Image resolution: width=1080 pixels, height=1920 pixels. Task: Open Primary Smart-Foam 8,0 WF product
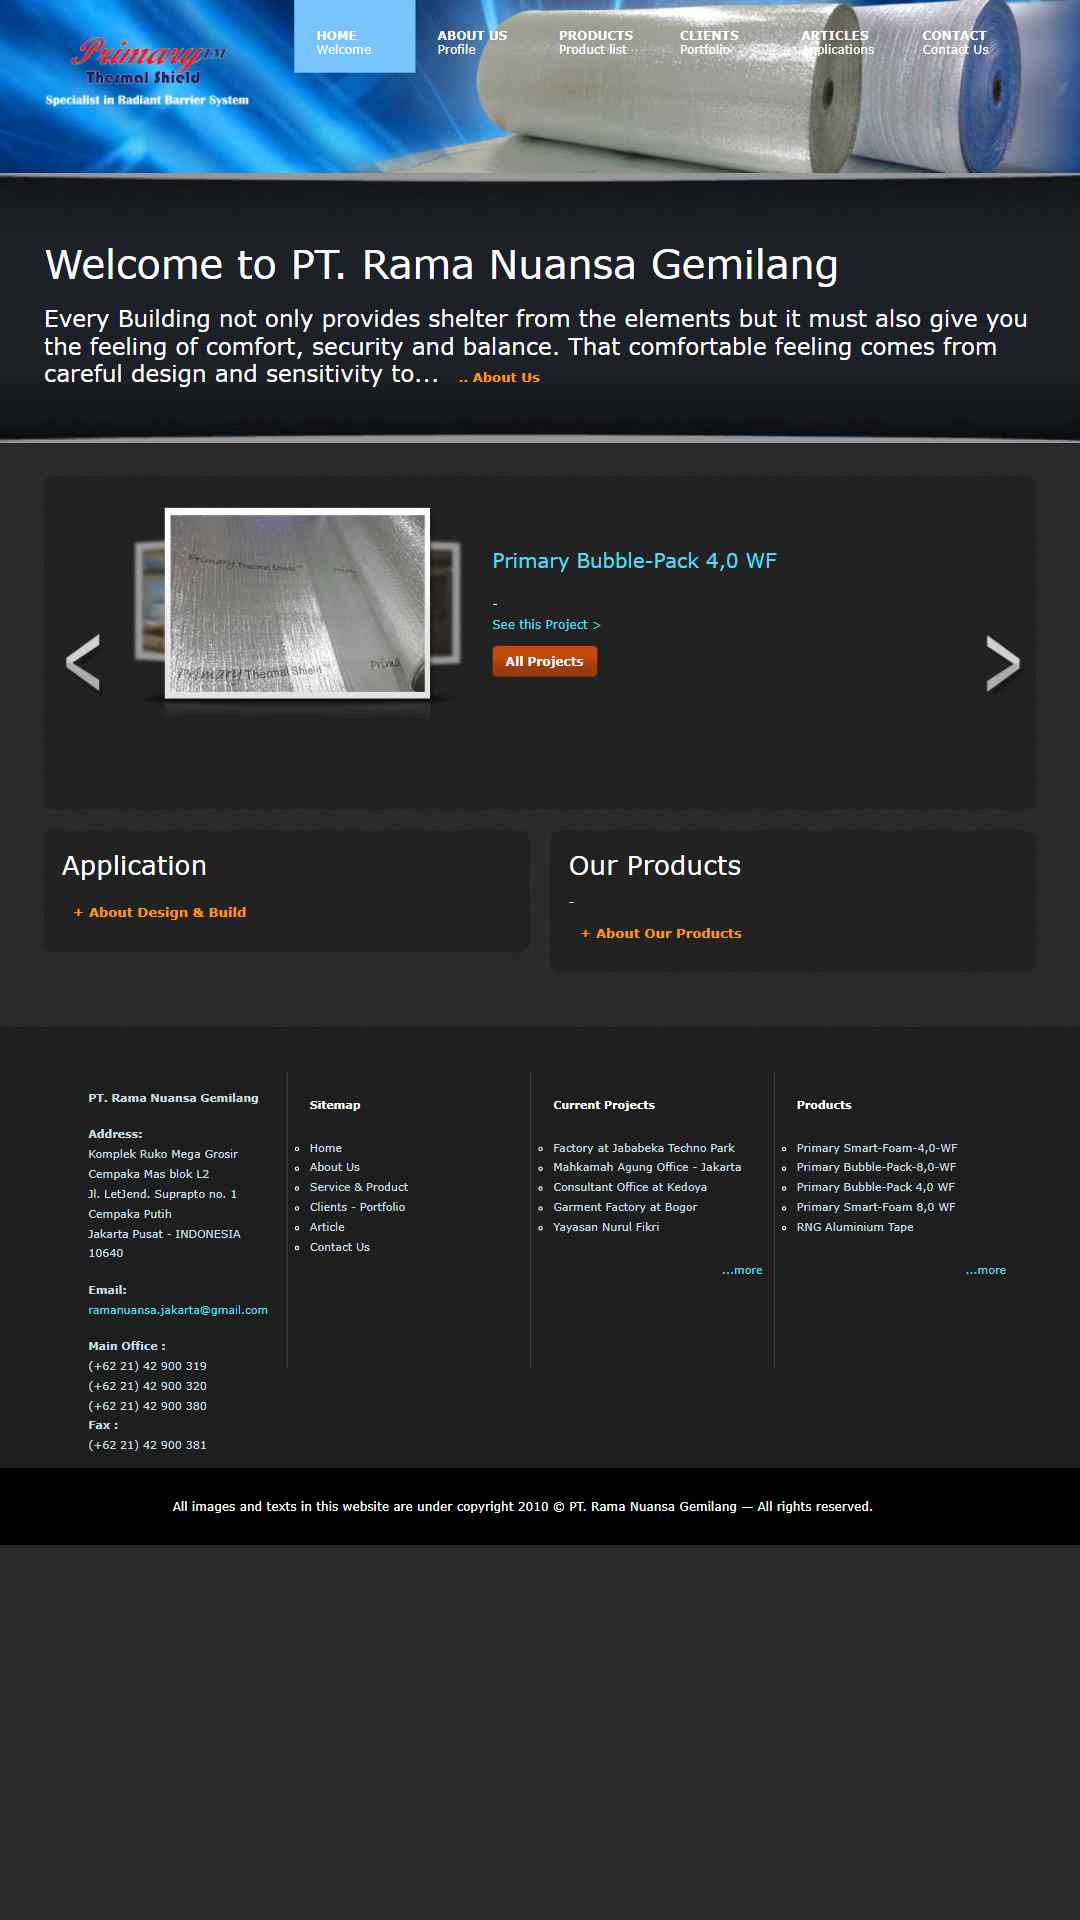[x=876, y=1207]
